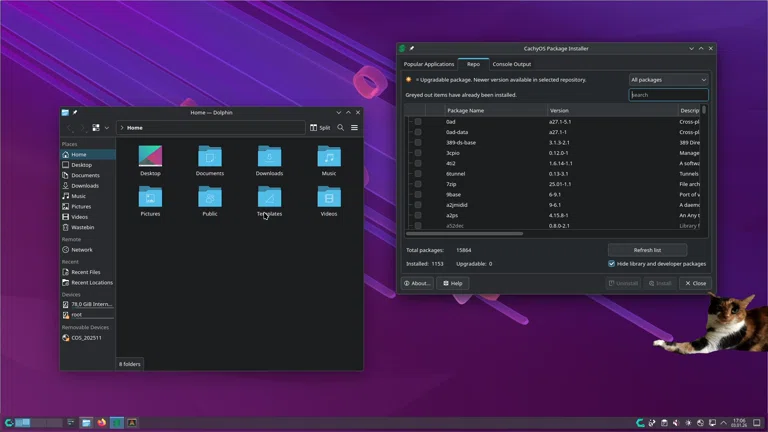Select the COS_202511 removable device
Screen dimensions: 768x432
(88, 337)
